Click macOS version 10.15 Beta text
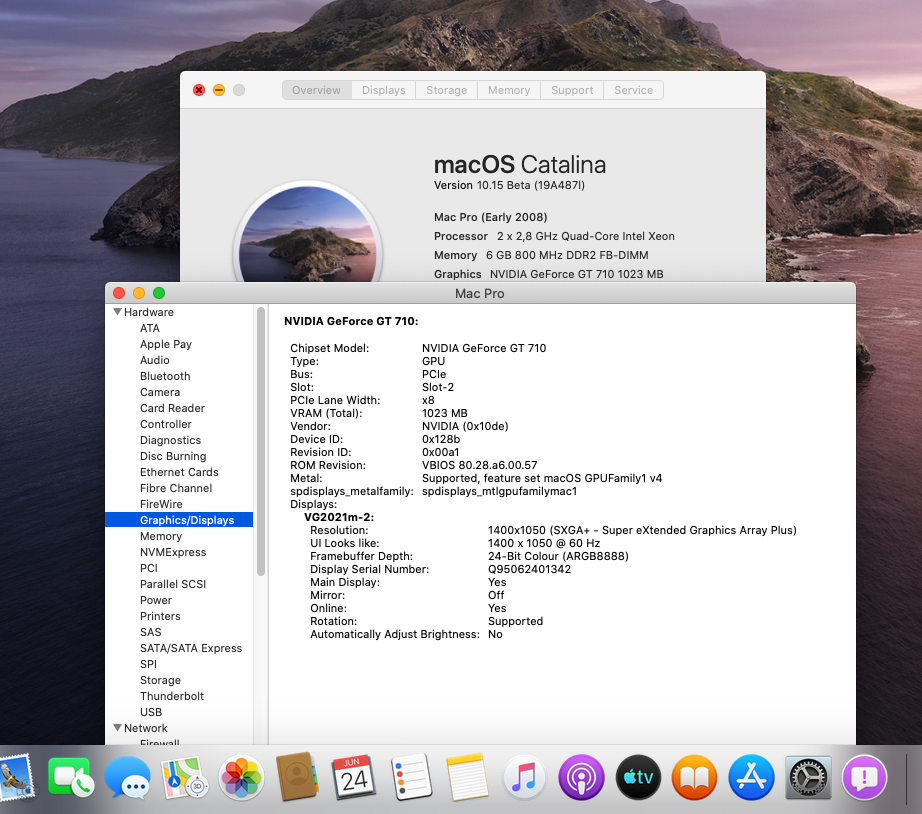922x814 pixels. 509,185
